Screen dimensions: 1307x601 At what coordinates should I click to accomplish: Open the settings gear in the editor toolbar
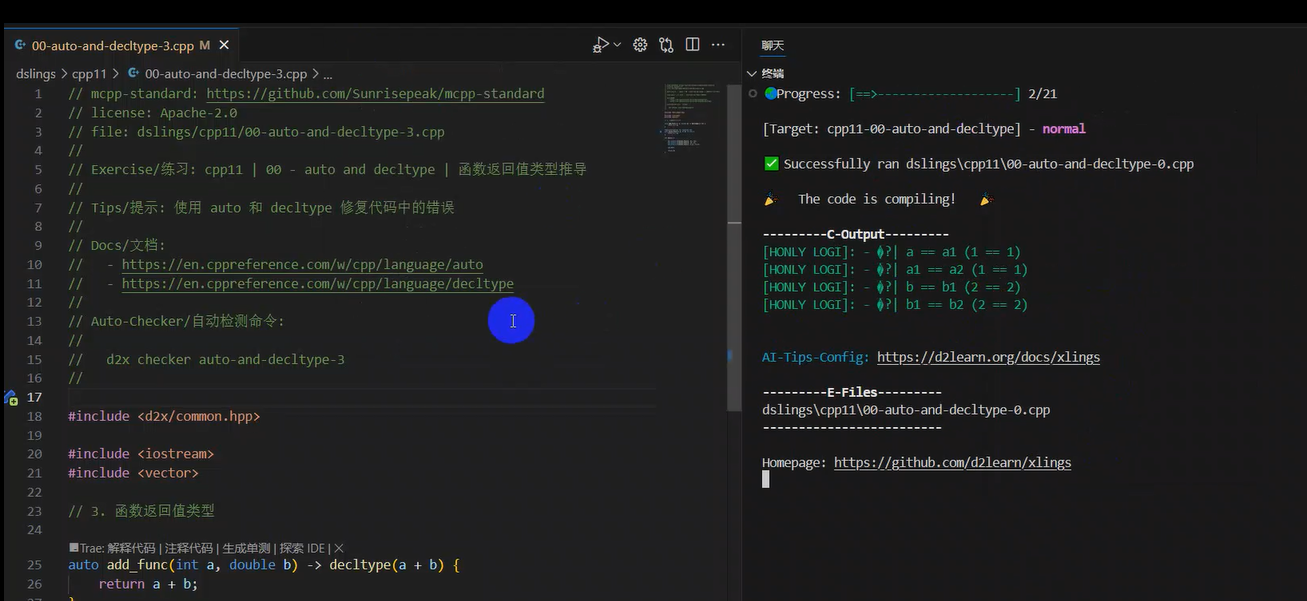(x=640, y=45)
